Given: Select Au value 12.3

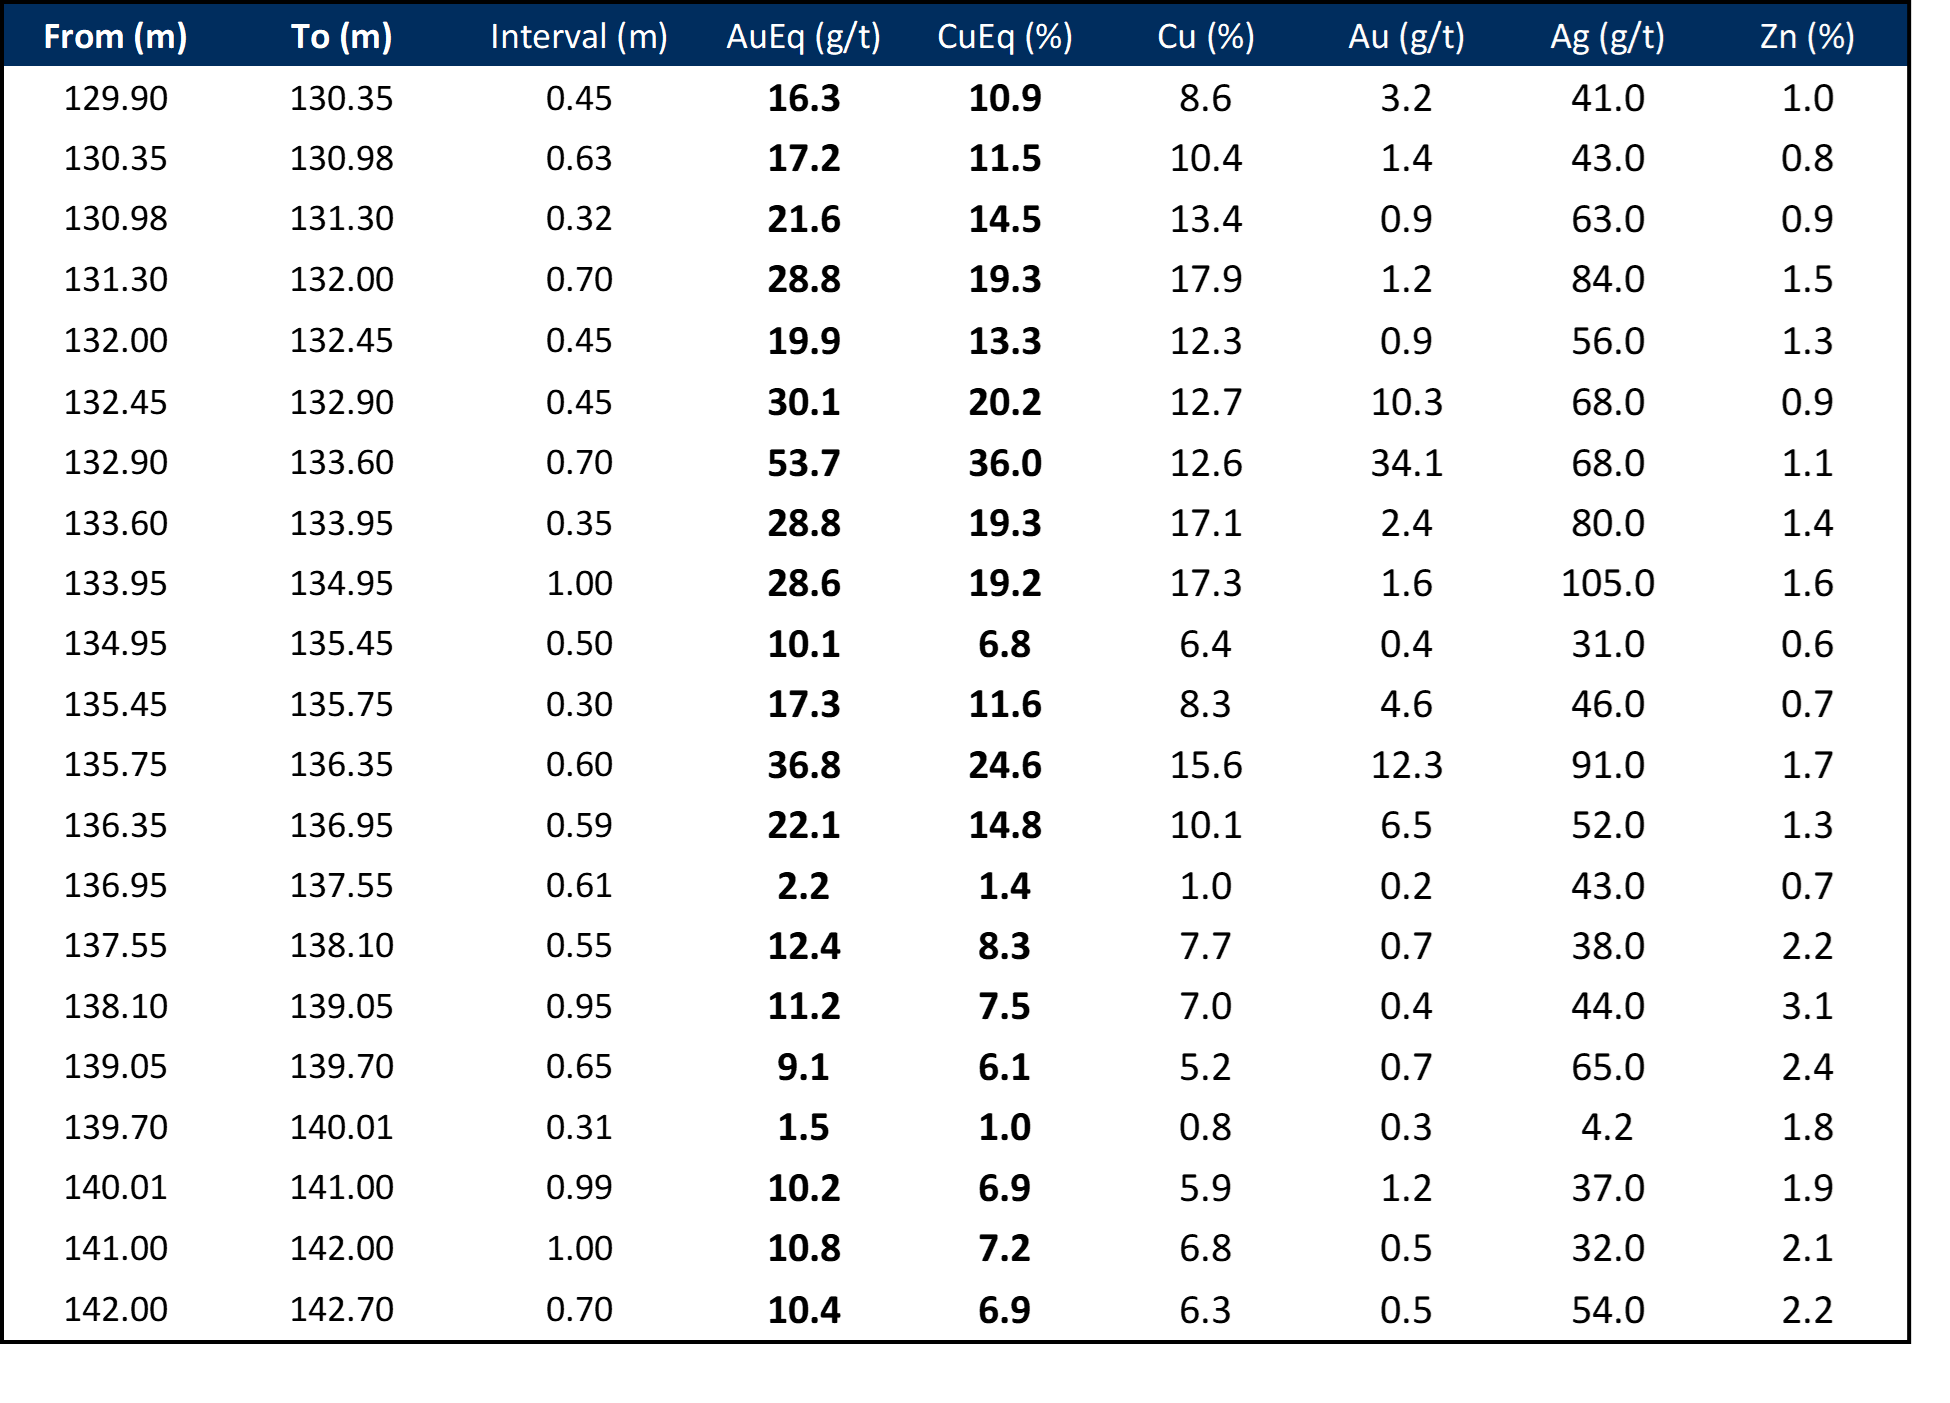Looking at the screenshot, I should (x=1407, y=765).
